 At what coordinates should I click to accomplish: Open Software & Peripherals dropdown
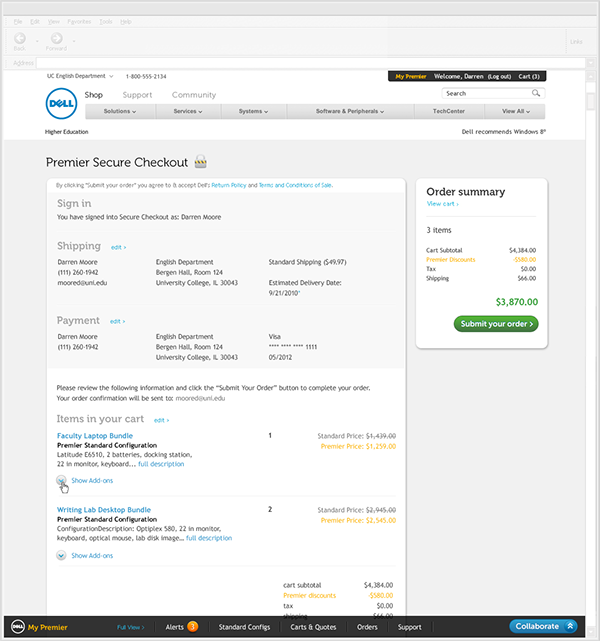pos(350,111)
